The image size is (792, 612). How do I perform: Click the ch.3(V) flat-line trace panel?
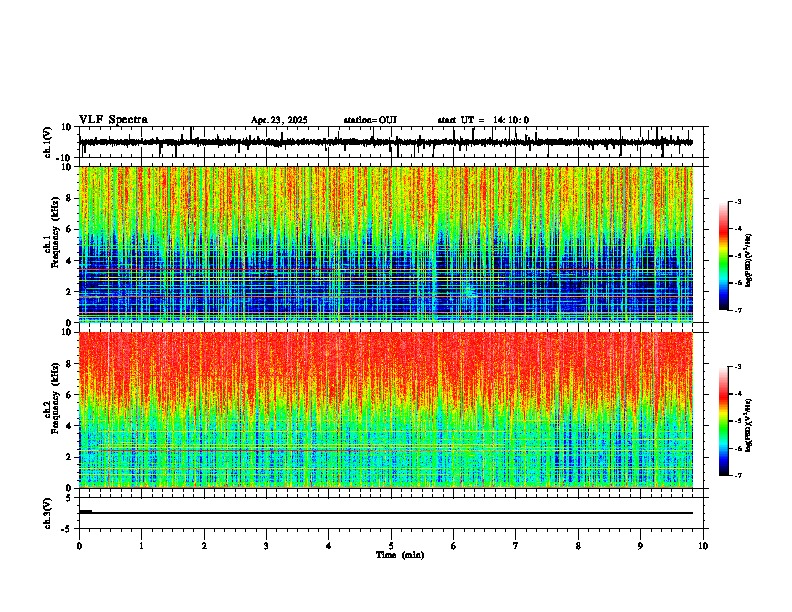pyautogui.click(x=391, y=513)
